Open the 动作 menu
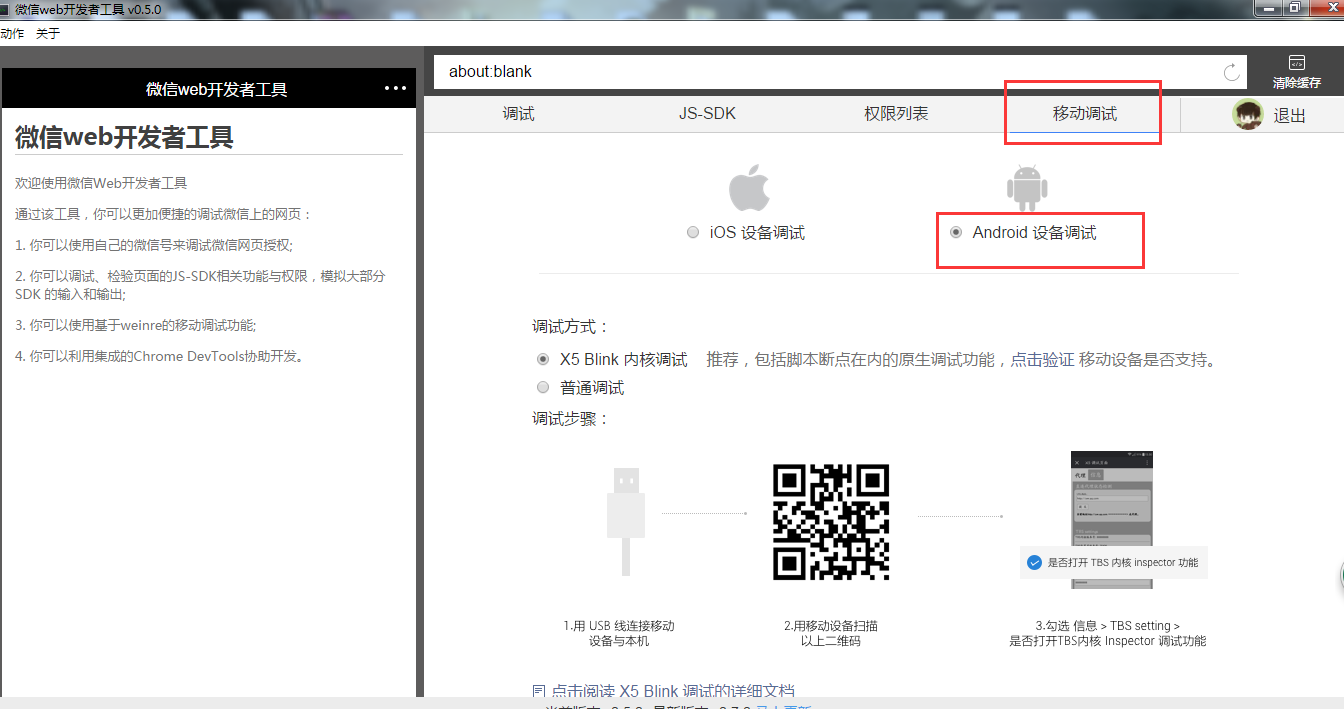1344x709 pixels. point(12,33)
